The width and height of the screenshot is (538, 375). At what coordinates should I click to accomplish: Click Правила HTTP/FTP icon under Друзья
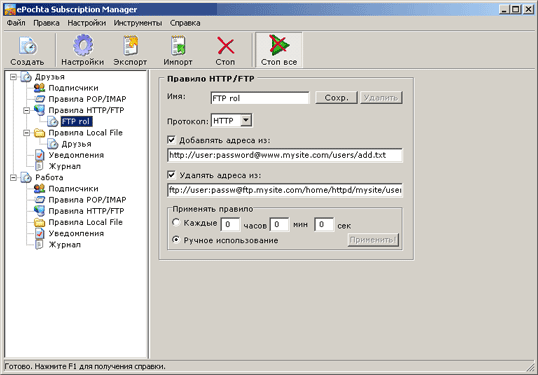39,110
